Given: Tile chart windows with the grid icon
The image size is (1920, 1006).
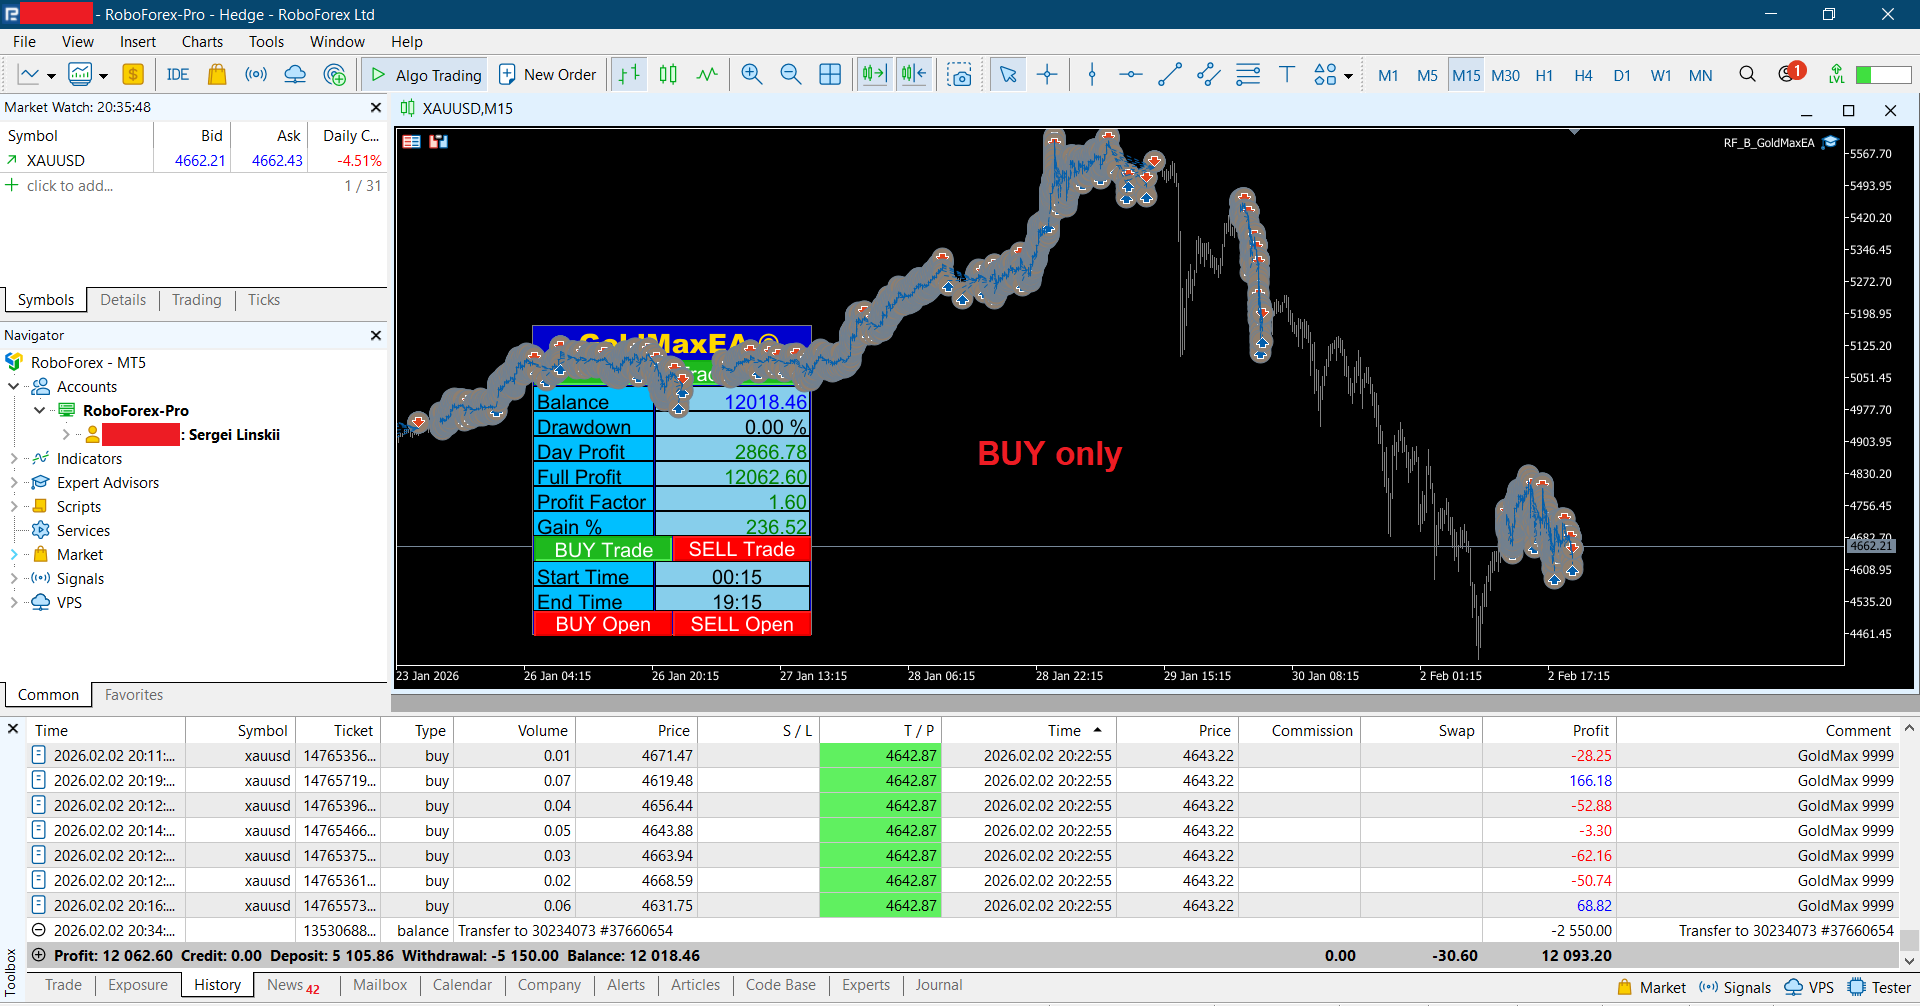Looking at the screenshot, I should tap(830, 75).
